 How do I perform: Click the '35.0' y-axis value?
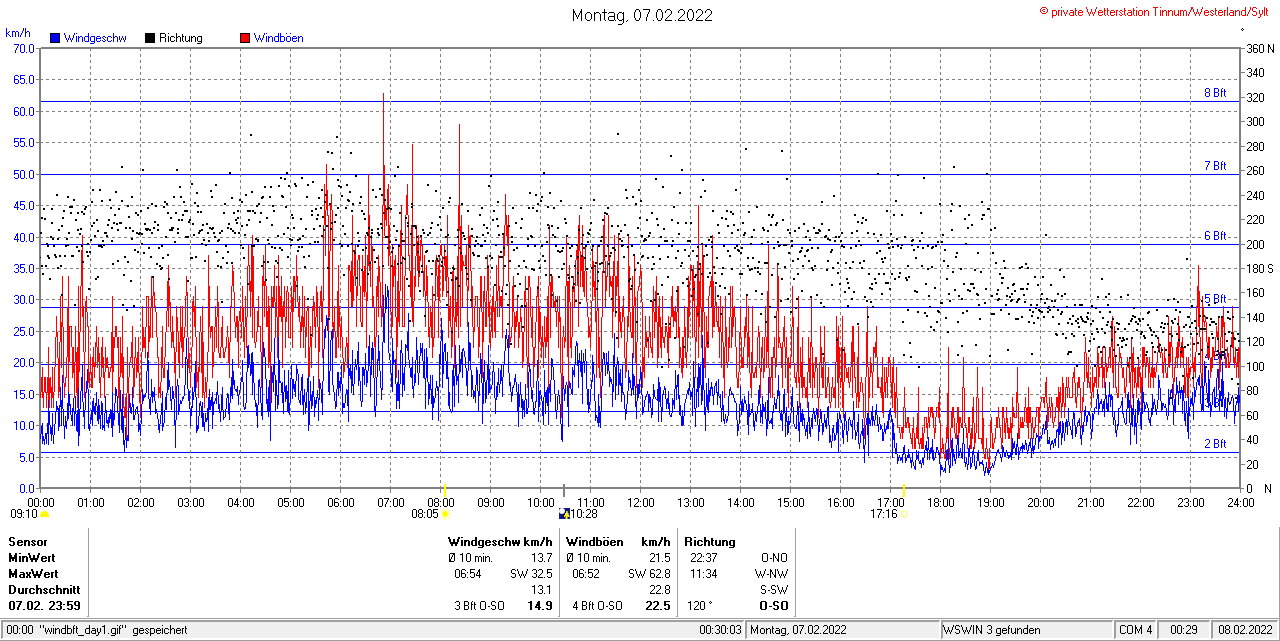pyautogui.click(x=24, y=268)
